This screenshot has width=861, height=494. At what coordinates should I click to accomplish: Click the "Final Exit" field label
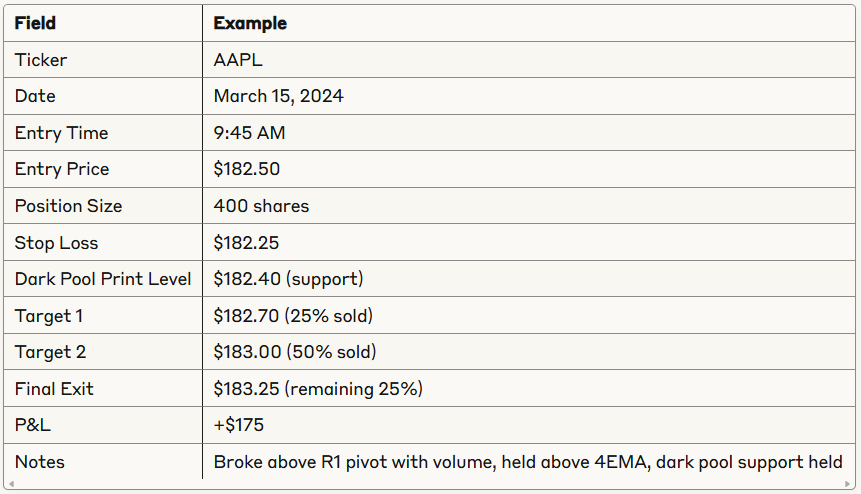(x=55, y=389)
